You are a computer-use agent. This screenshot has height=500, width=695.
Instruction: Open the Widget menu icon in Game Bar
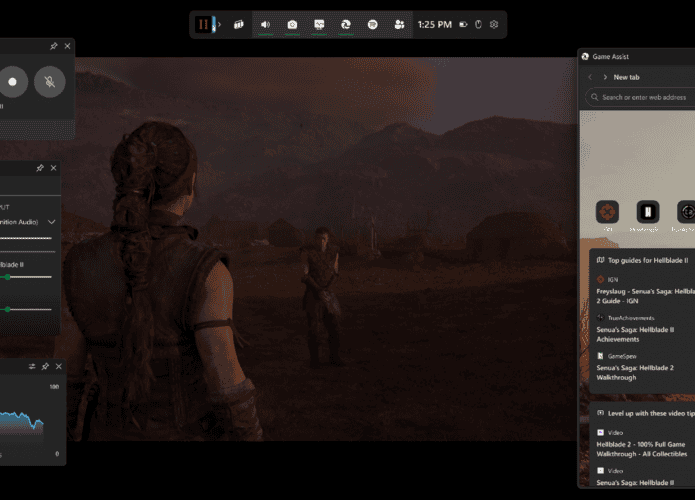coord(238,24)
